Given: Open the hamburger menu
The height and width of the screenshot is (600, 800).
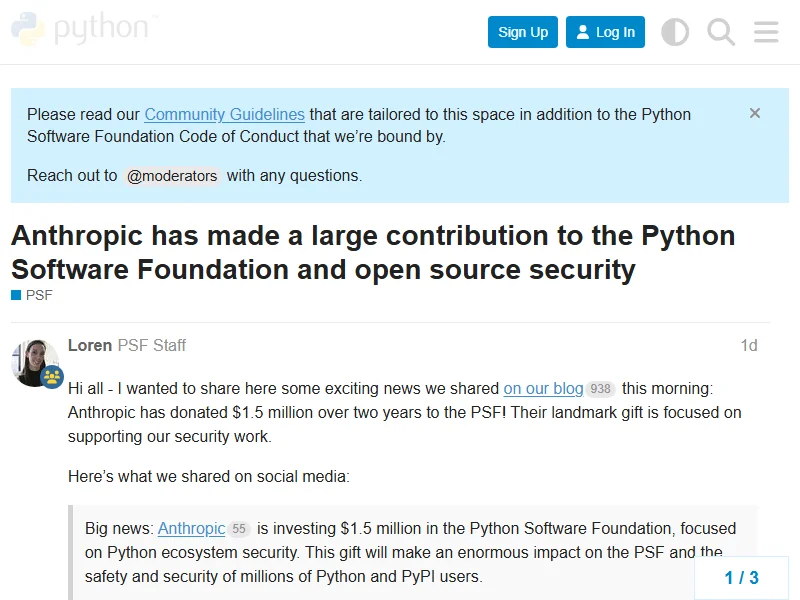Looking at the screenshot, I should (x=766, y=32).
